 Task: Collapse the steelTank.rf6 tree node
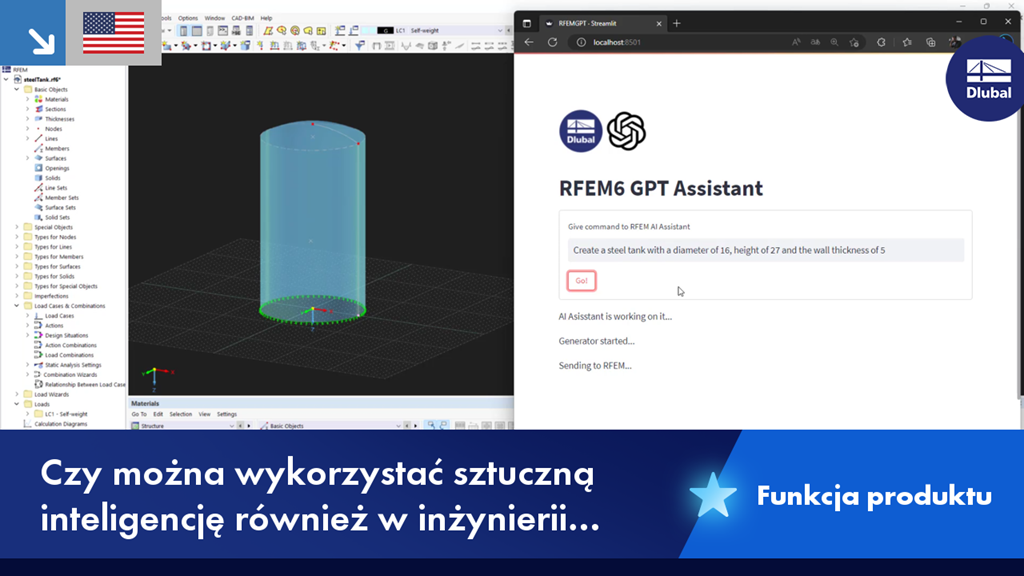click(x=7, y=80)
